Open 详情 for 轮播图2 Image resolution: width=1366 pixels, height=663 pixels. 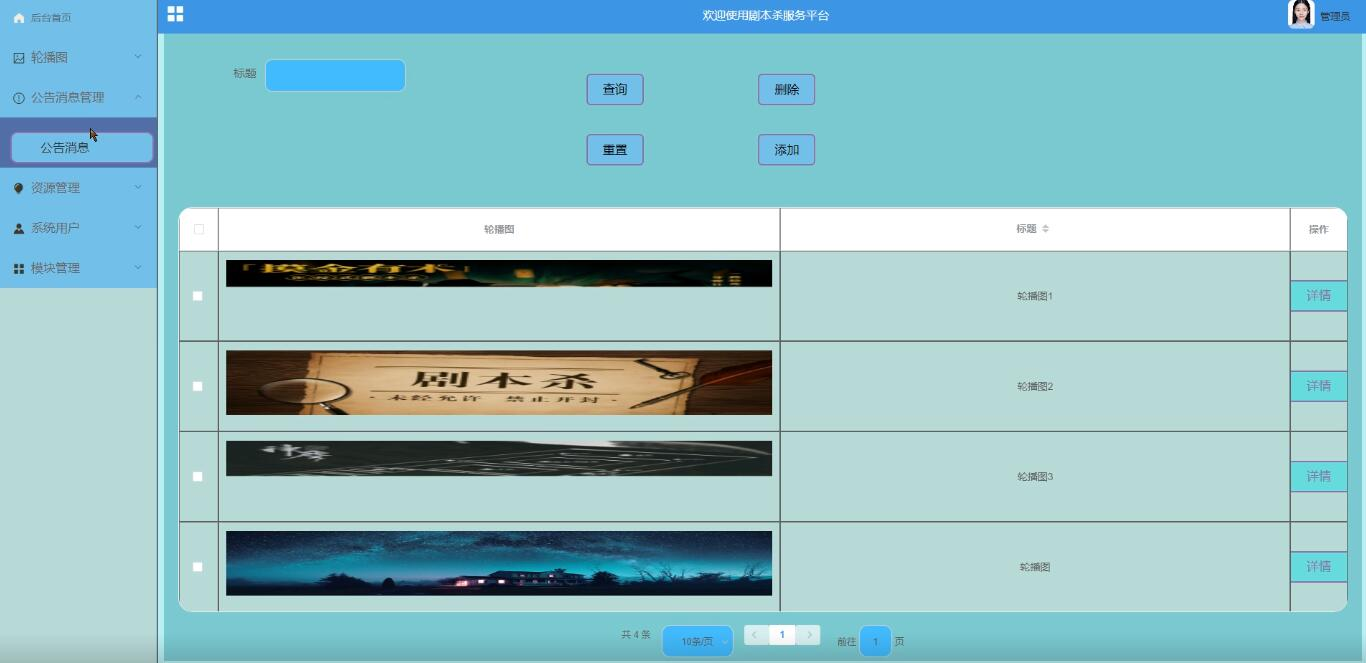[1318, 386]
